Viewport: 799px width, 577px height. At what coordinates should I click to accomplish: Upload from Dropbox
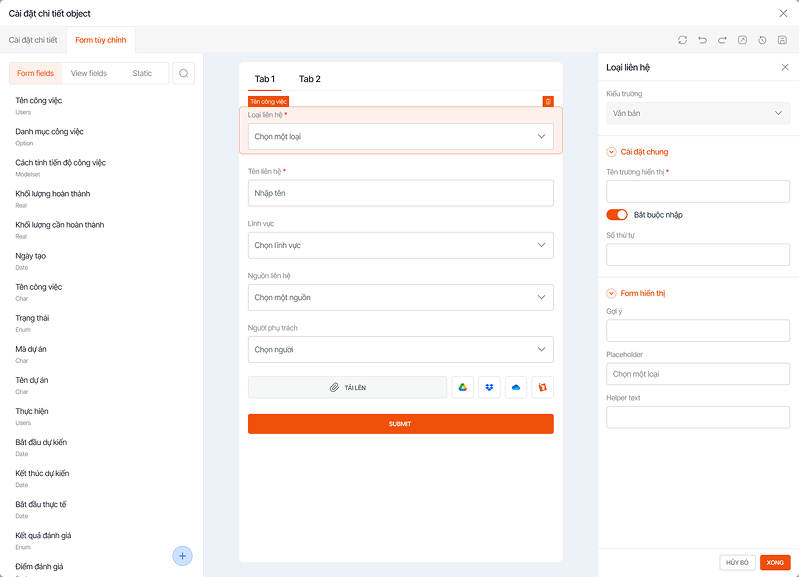[489, 387]
